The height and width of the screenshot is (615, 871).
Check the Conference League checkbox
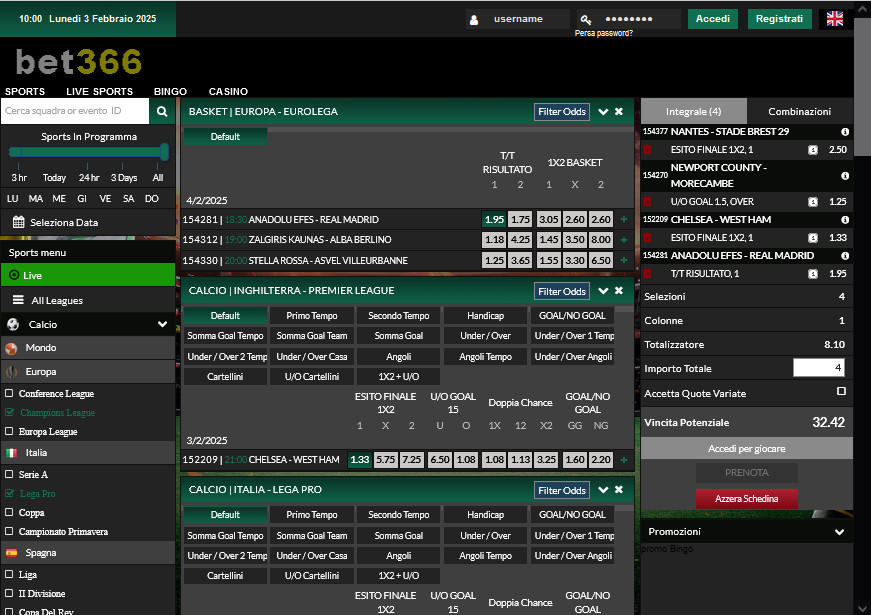click(9, 393)
